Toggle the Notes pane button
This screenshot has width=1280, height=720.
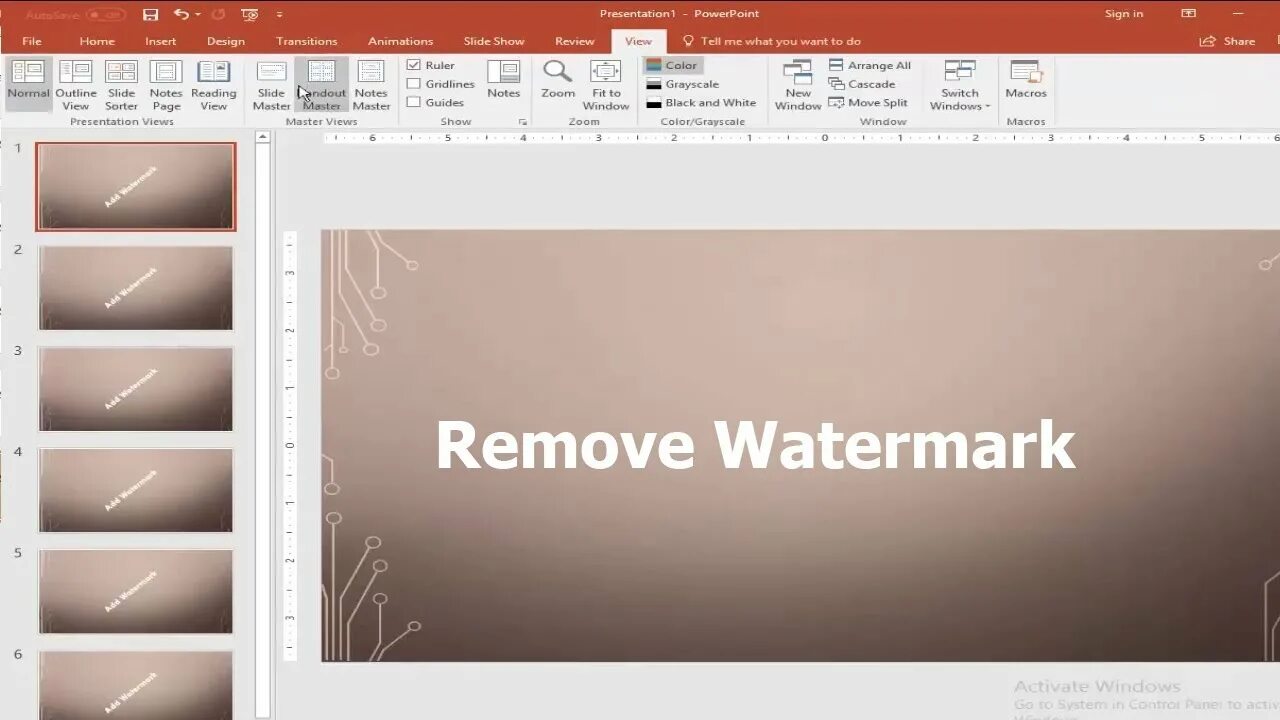pyautogui.click(x=503, y=79)
